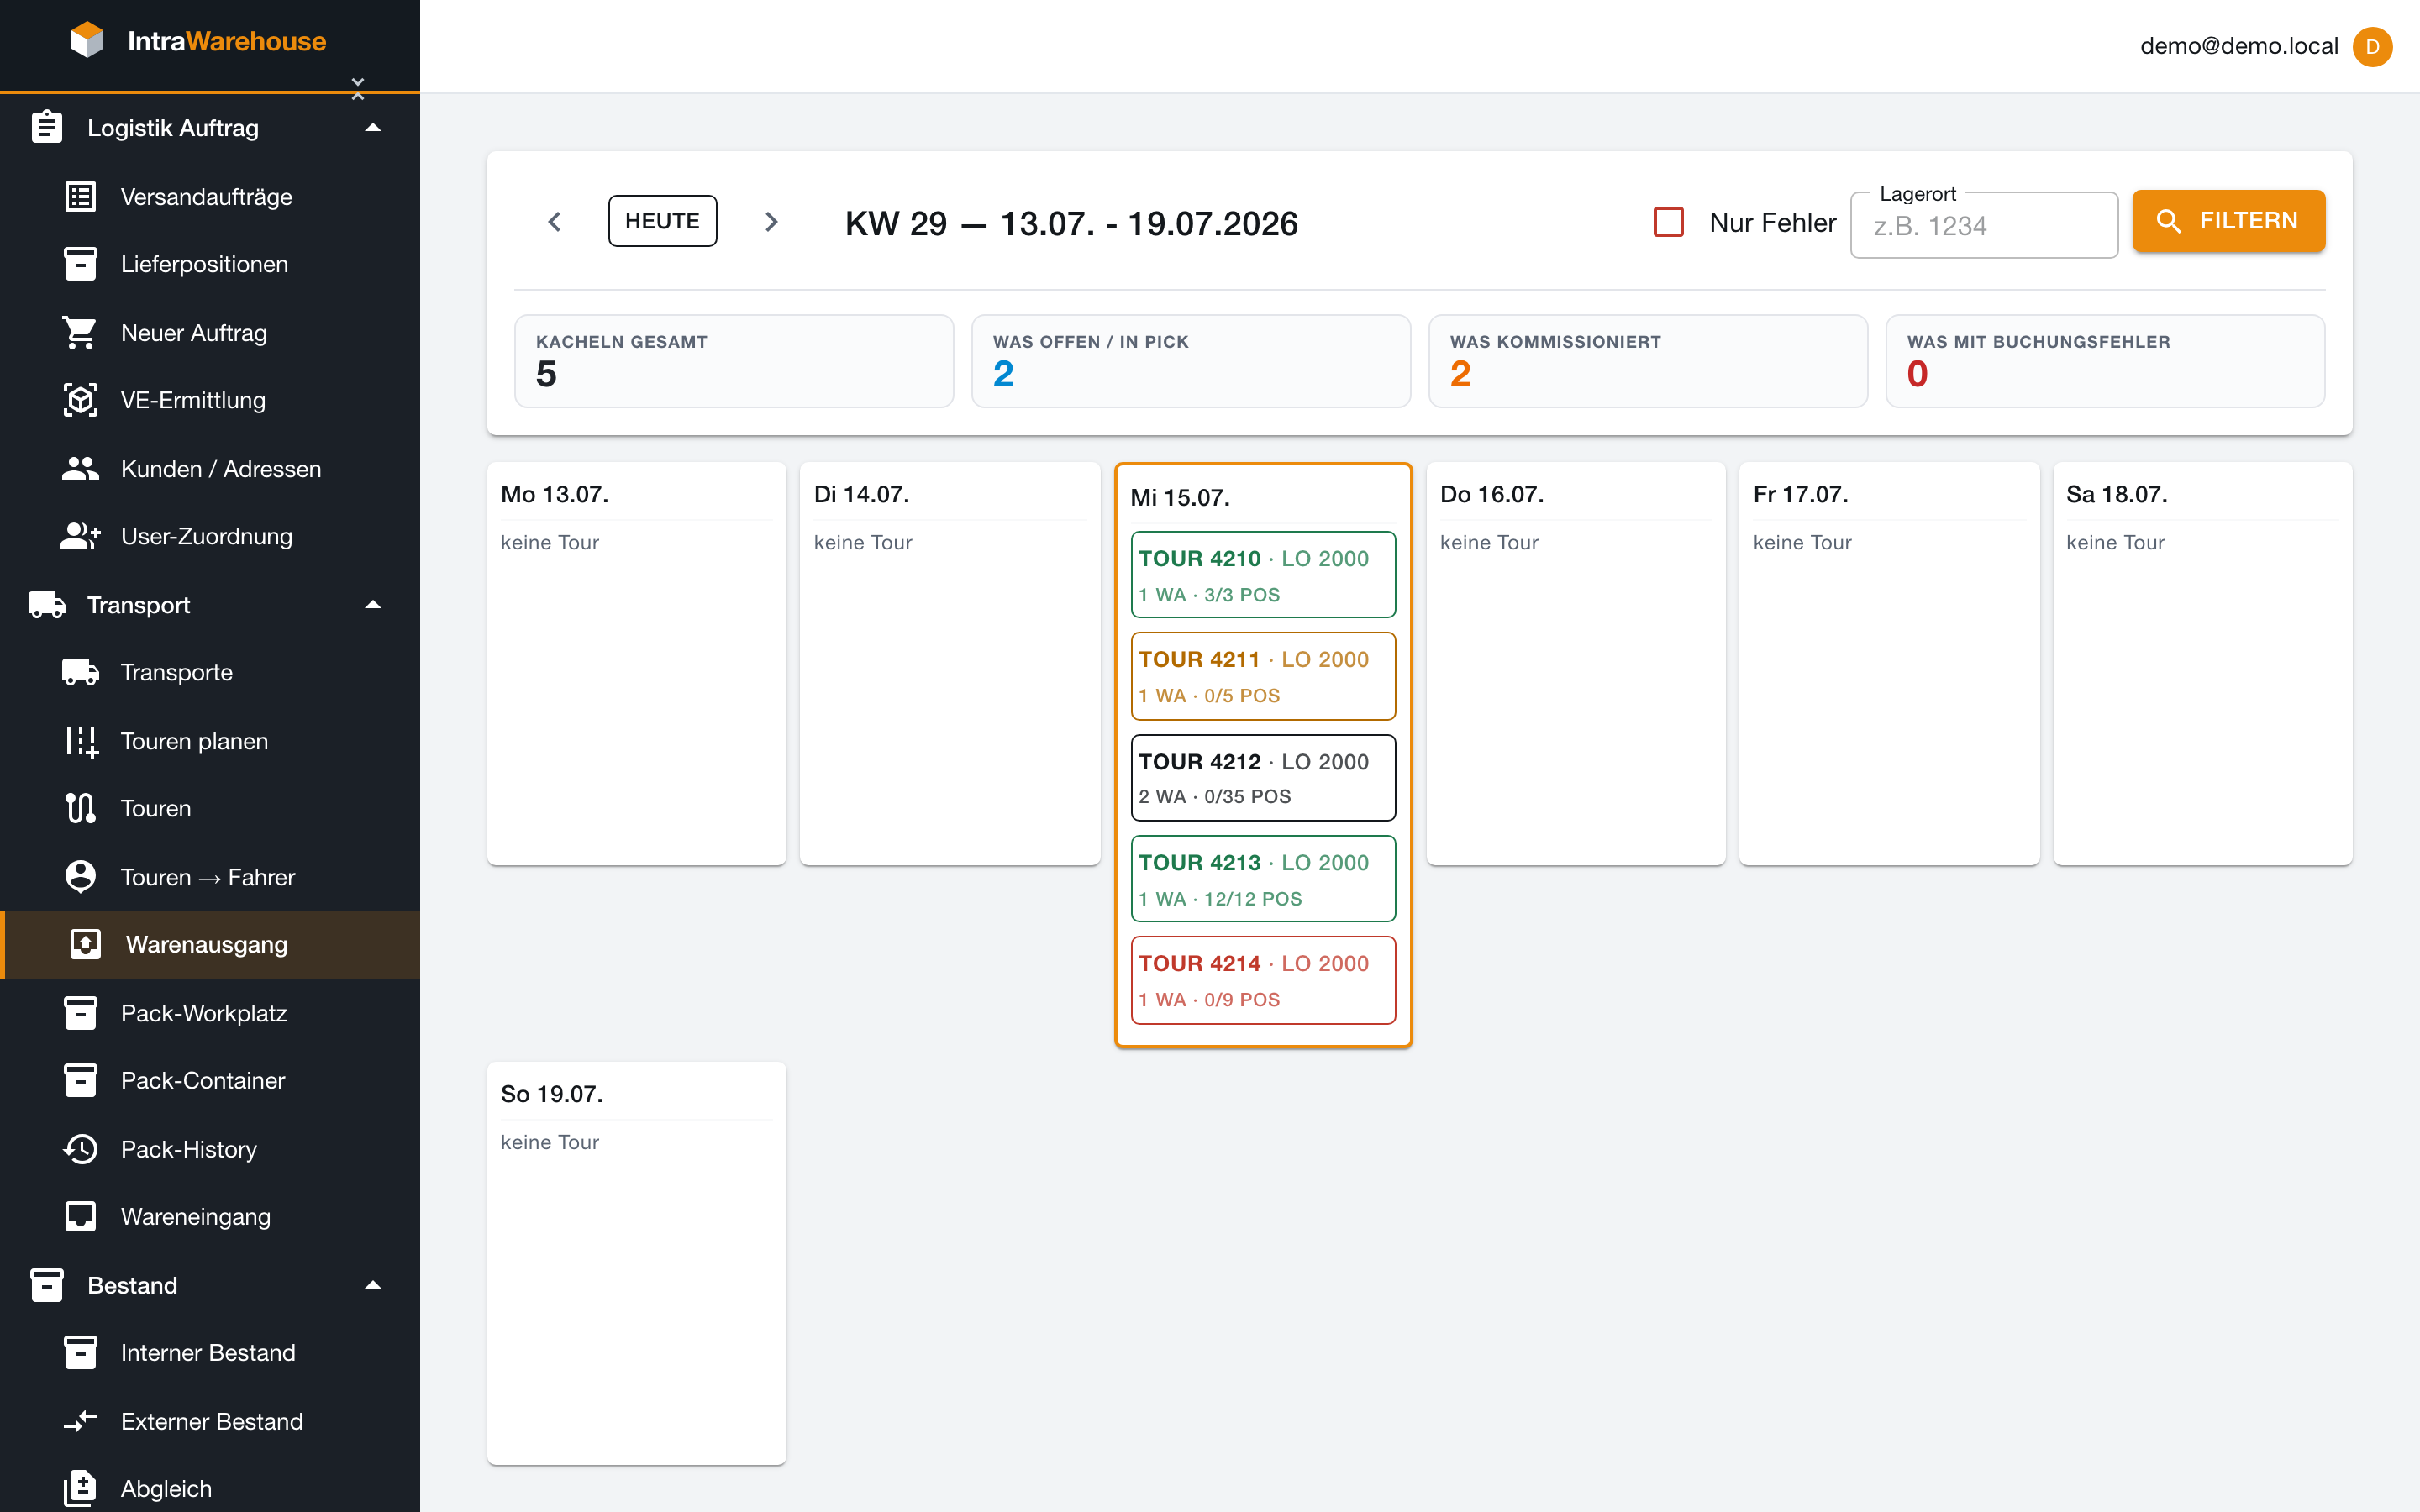Focus the Lagerort input field
The image size is (2420, 1512).
(1984, 226)
